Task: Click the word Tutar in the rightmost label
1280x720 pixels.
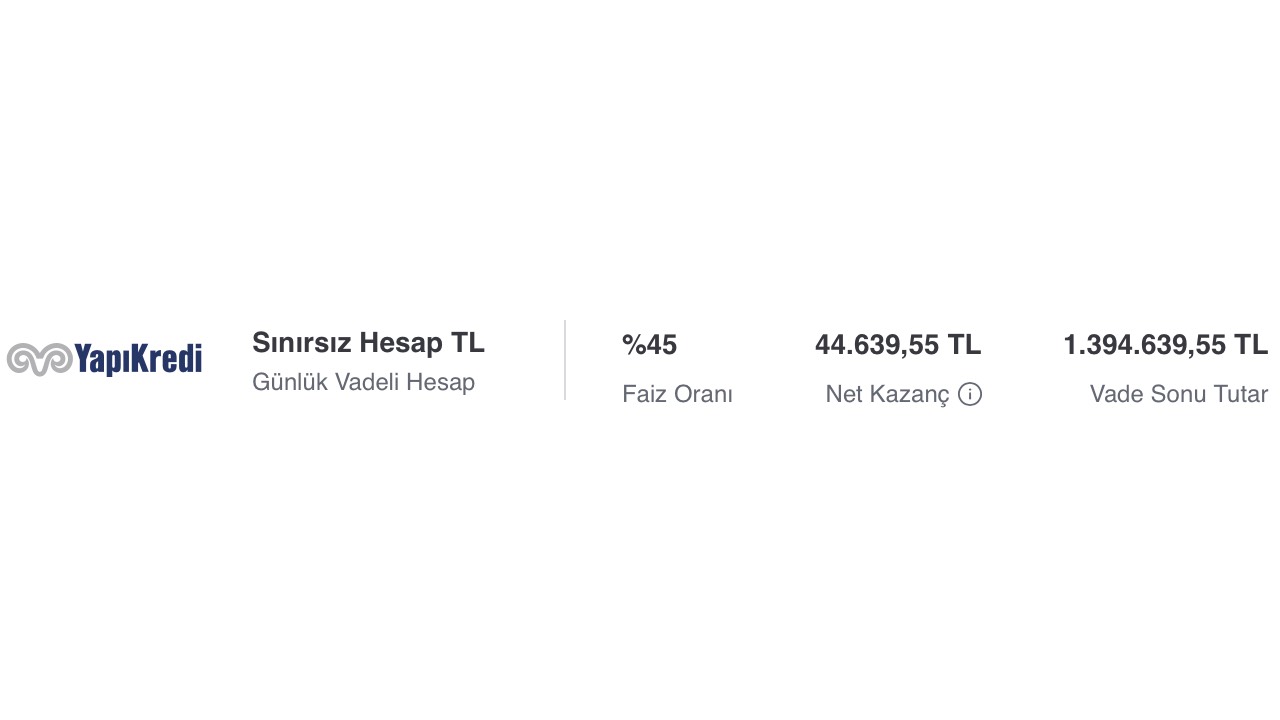Action: click(x=1242, y=394)
